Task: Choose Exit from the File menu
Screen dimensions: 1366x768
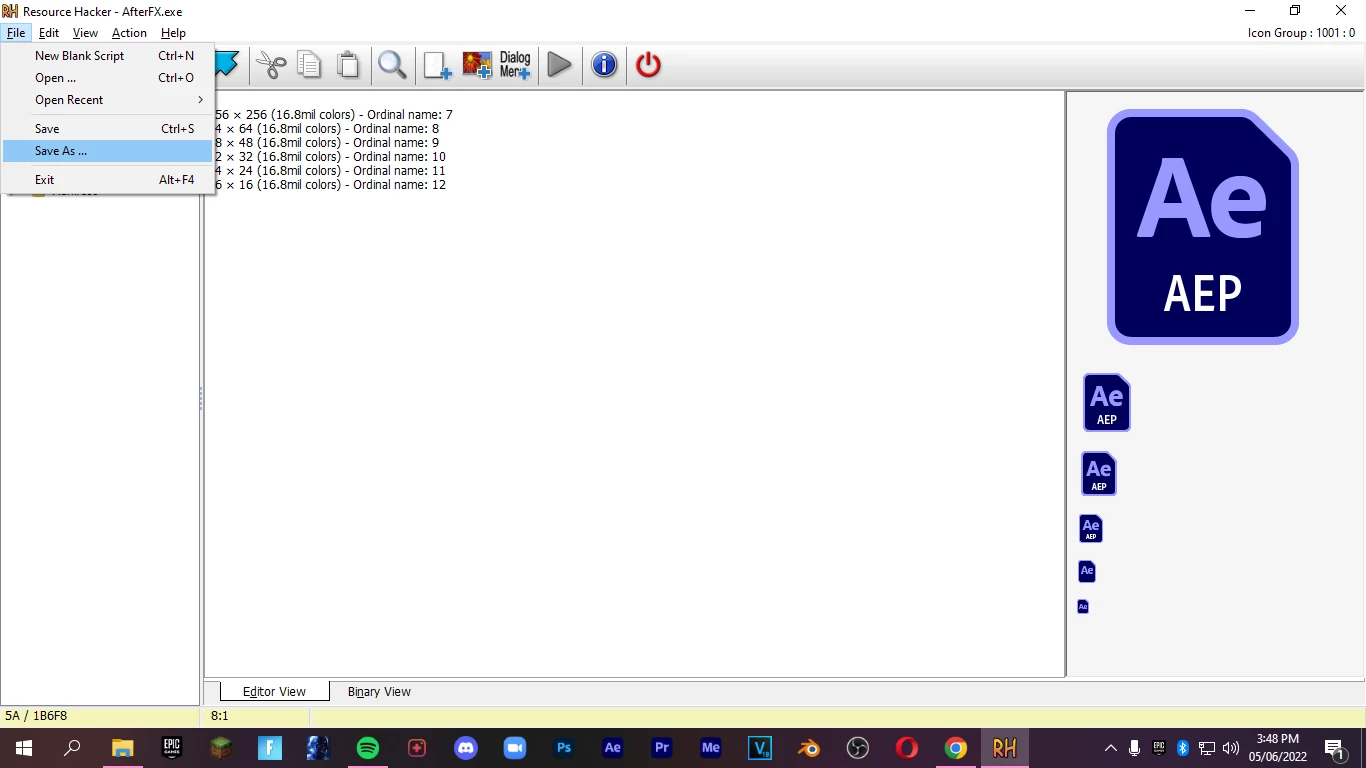Action: (x=108, y=180)
